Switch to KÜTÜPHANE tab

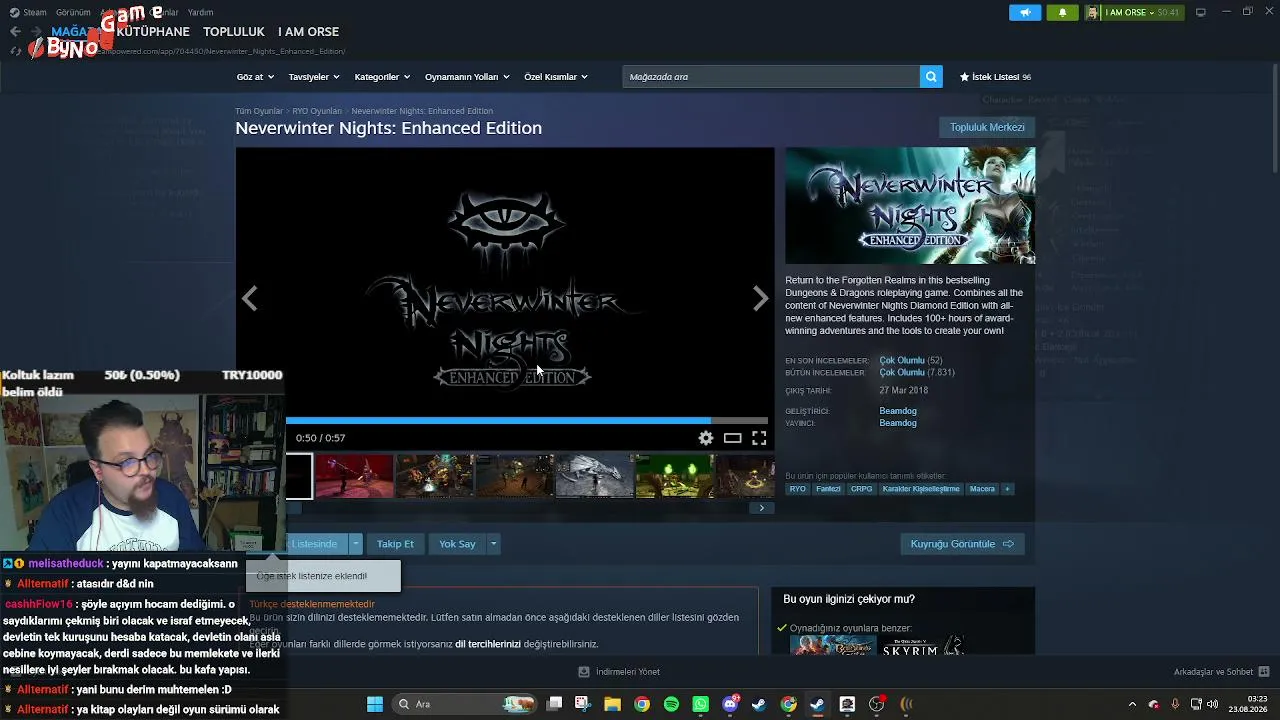point(153,31)
